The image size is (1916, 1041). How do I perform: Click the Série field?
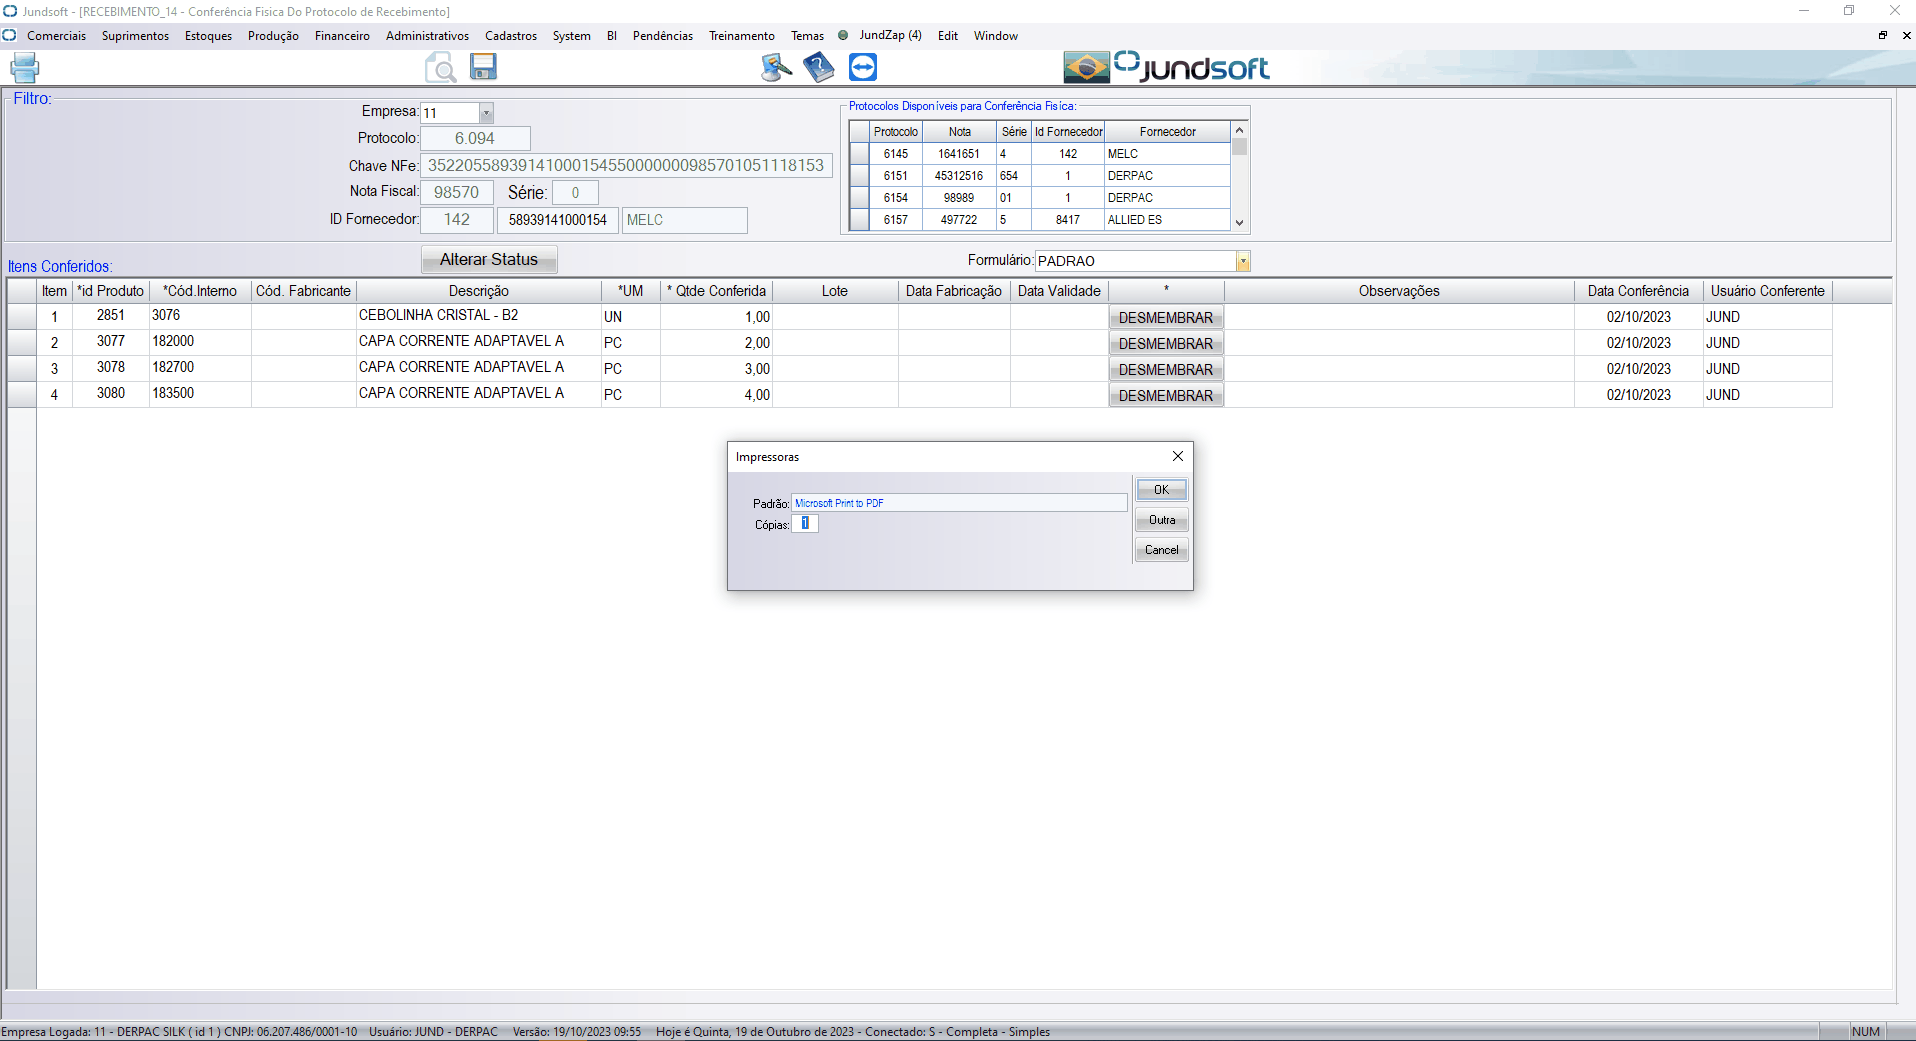coord(575,193)
